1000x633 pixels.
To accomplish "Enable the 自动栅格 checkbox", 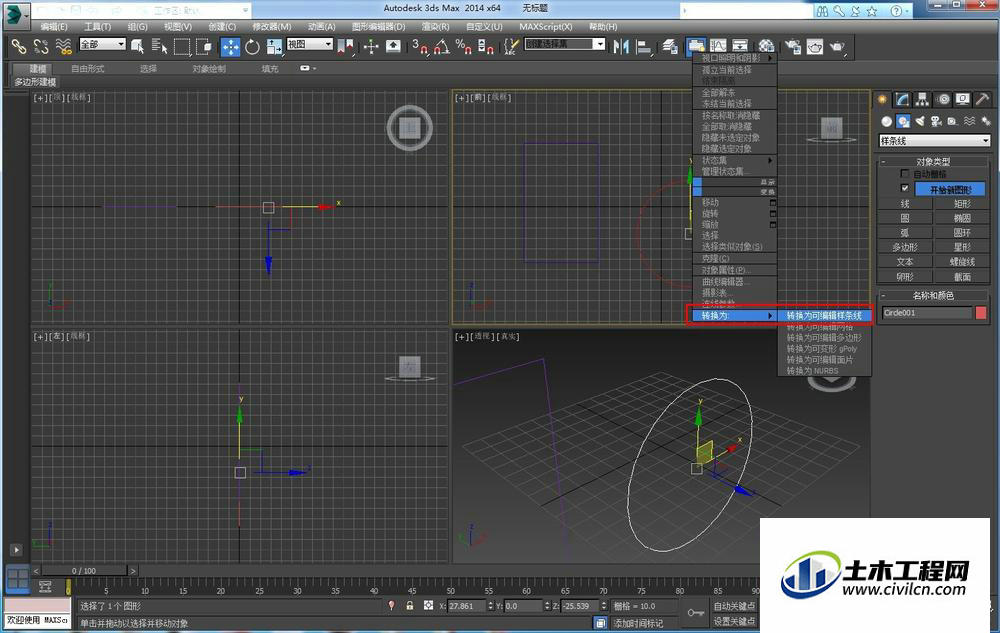I will [904, 173].
